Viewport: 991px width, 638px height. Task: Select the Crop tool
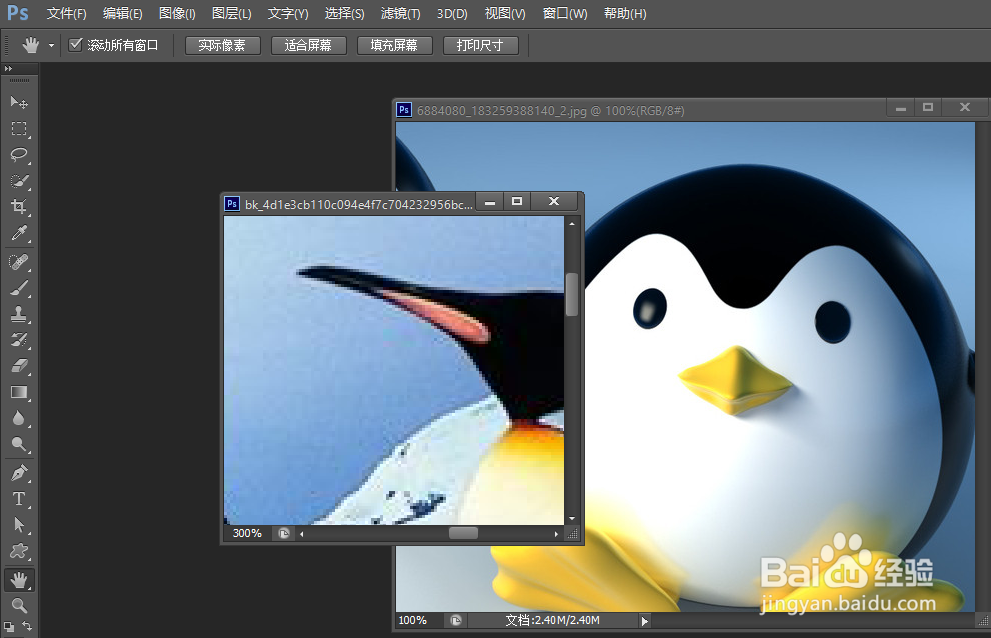(19, 207)
